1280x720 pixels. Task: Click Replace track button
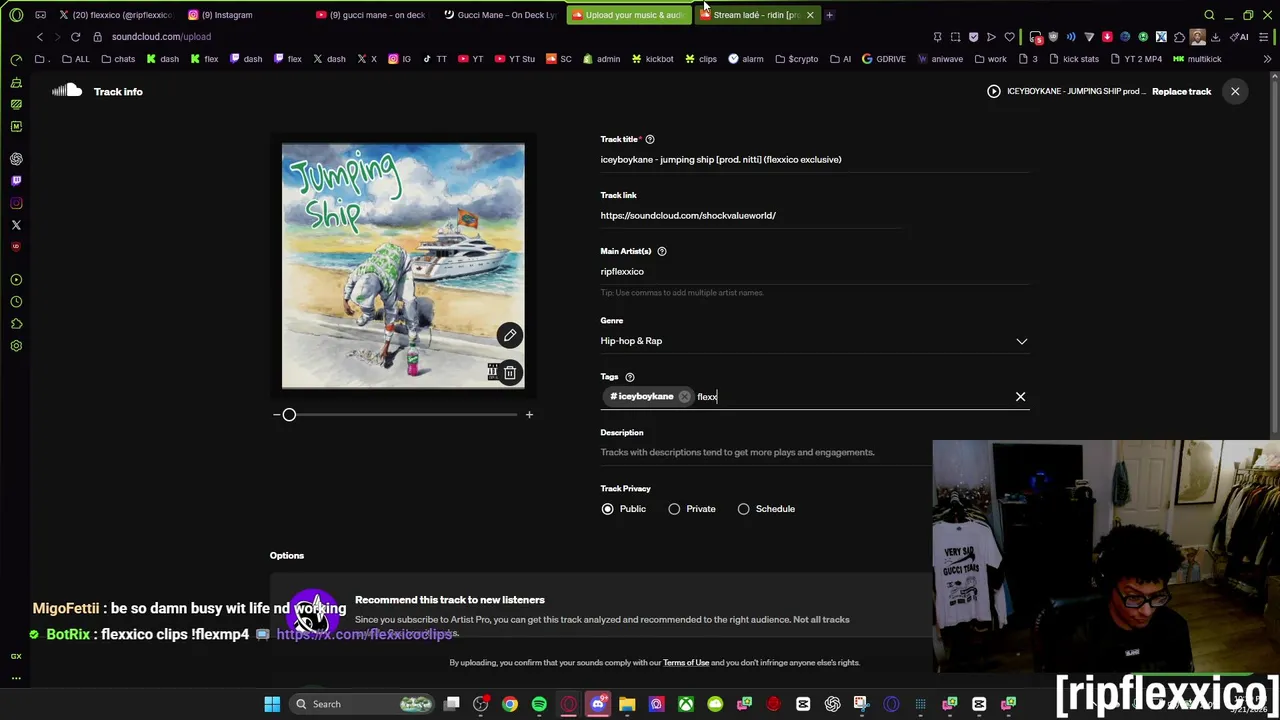1181,91
